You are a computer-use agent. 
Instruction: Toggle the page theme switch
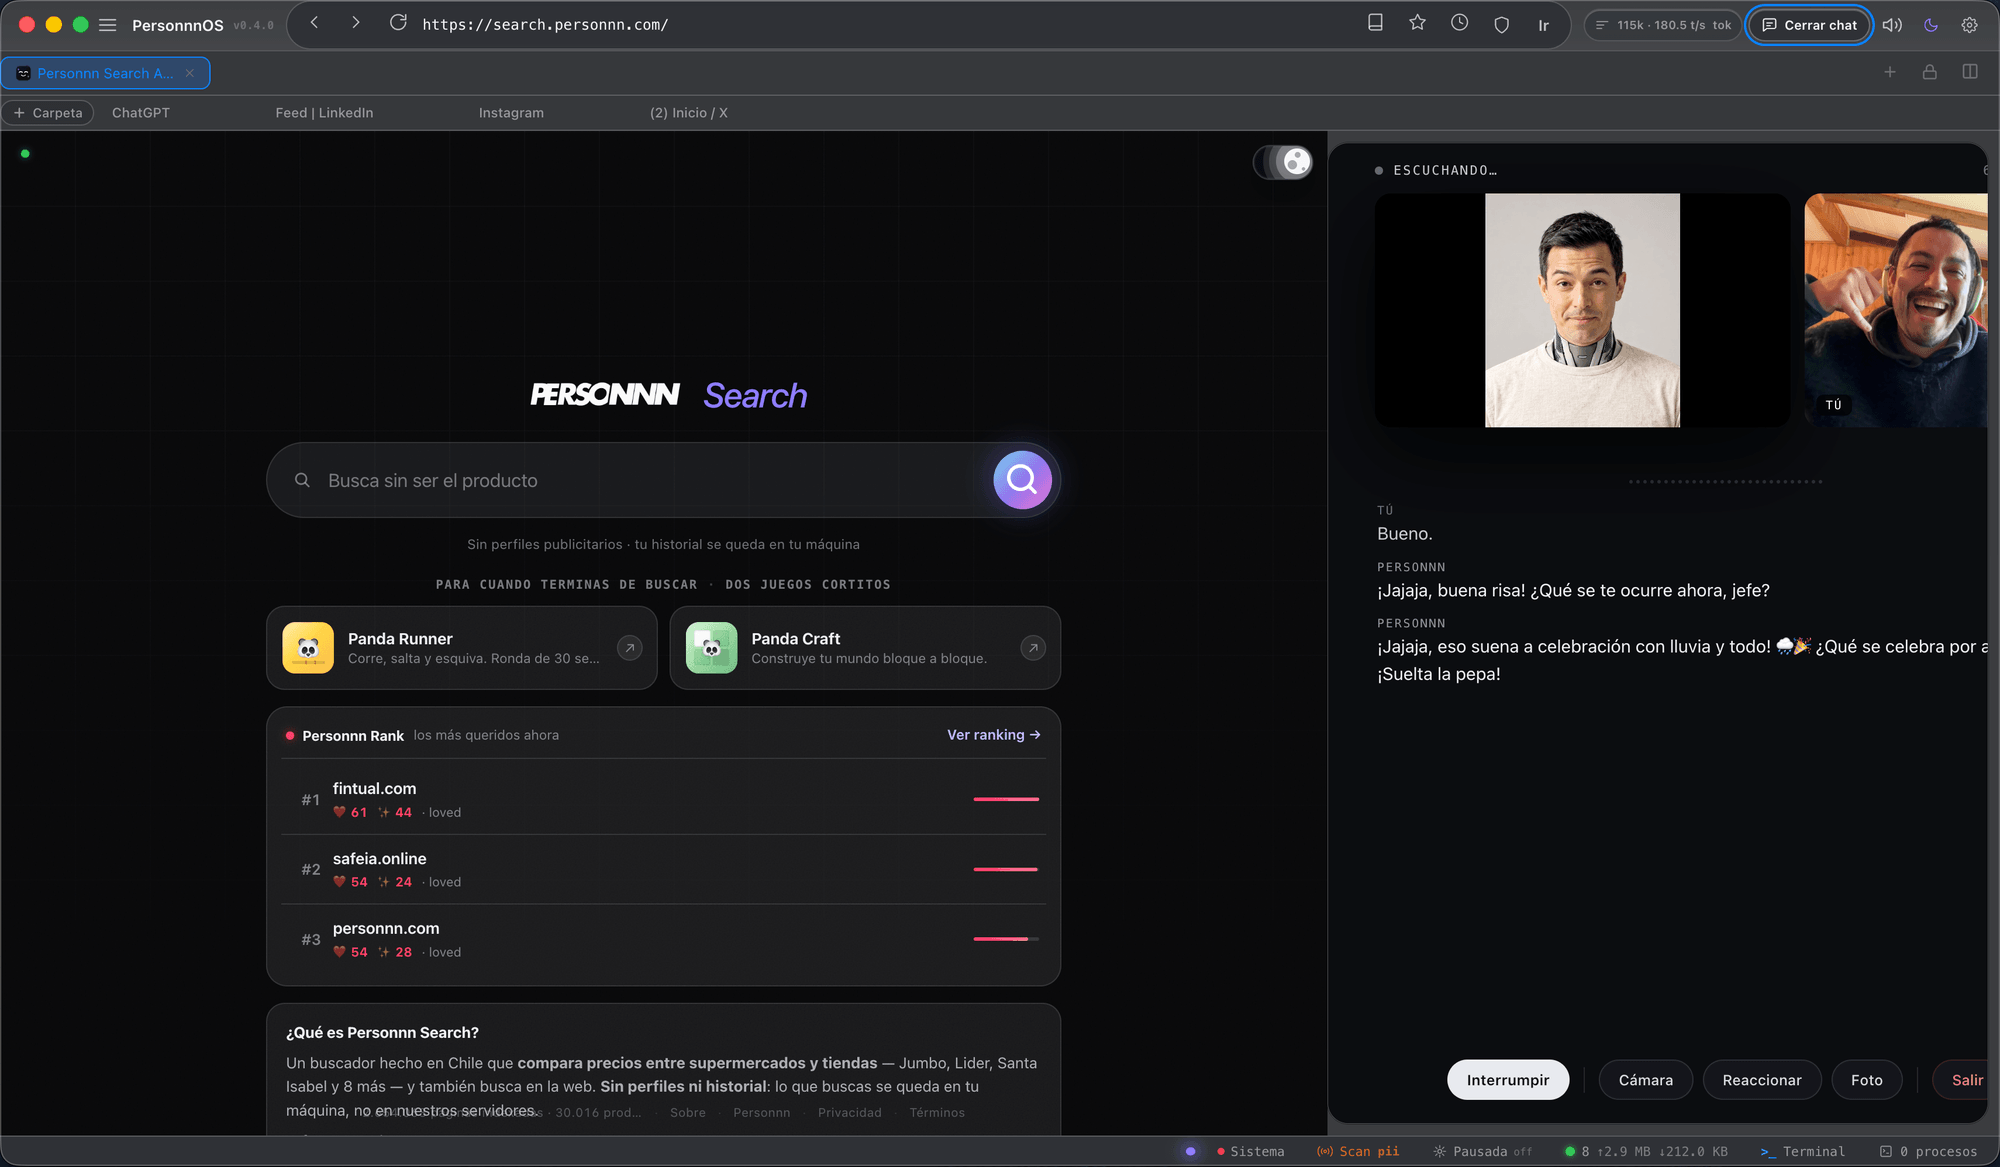pos(1283,162)
